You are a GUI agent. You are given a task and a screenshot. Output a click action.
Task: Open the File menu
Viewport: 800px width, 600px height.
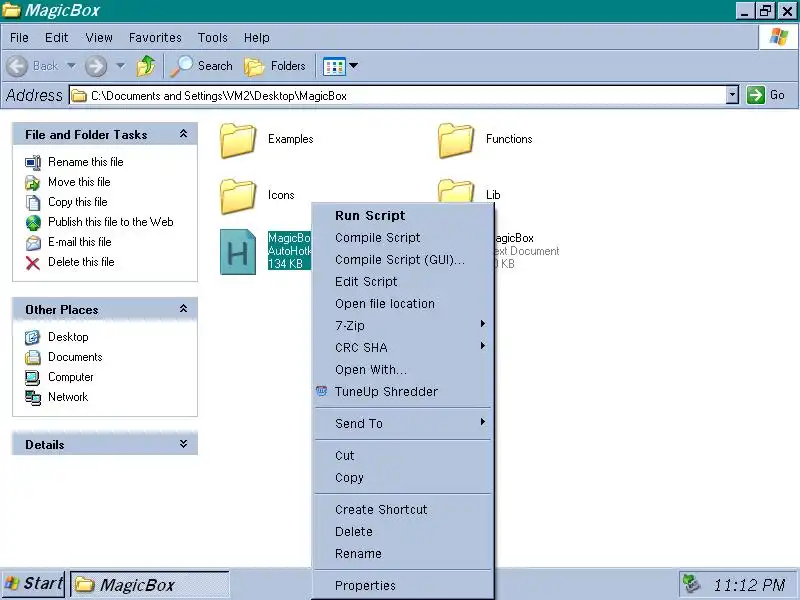[x=19, y=38]
